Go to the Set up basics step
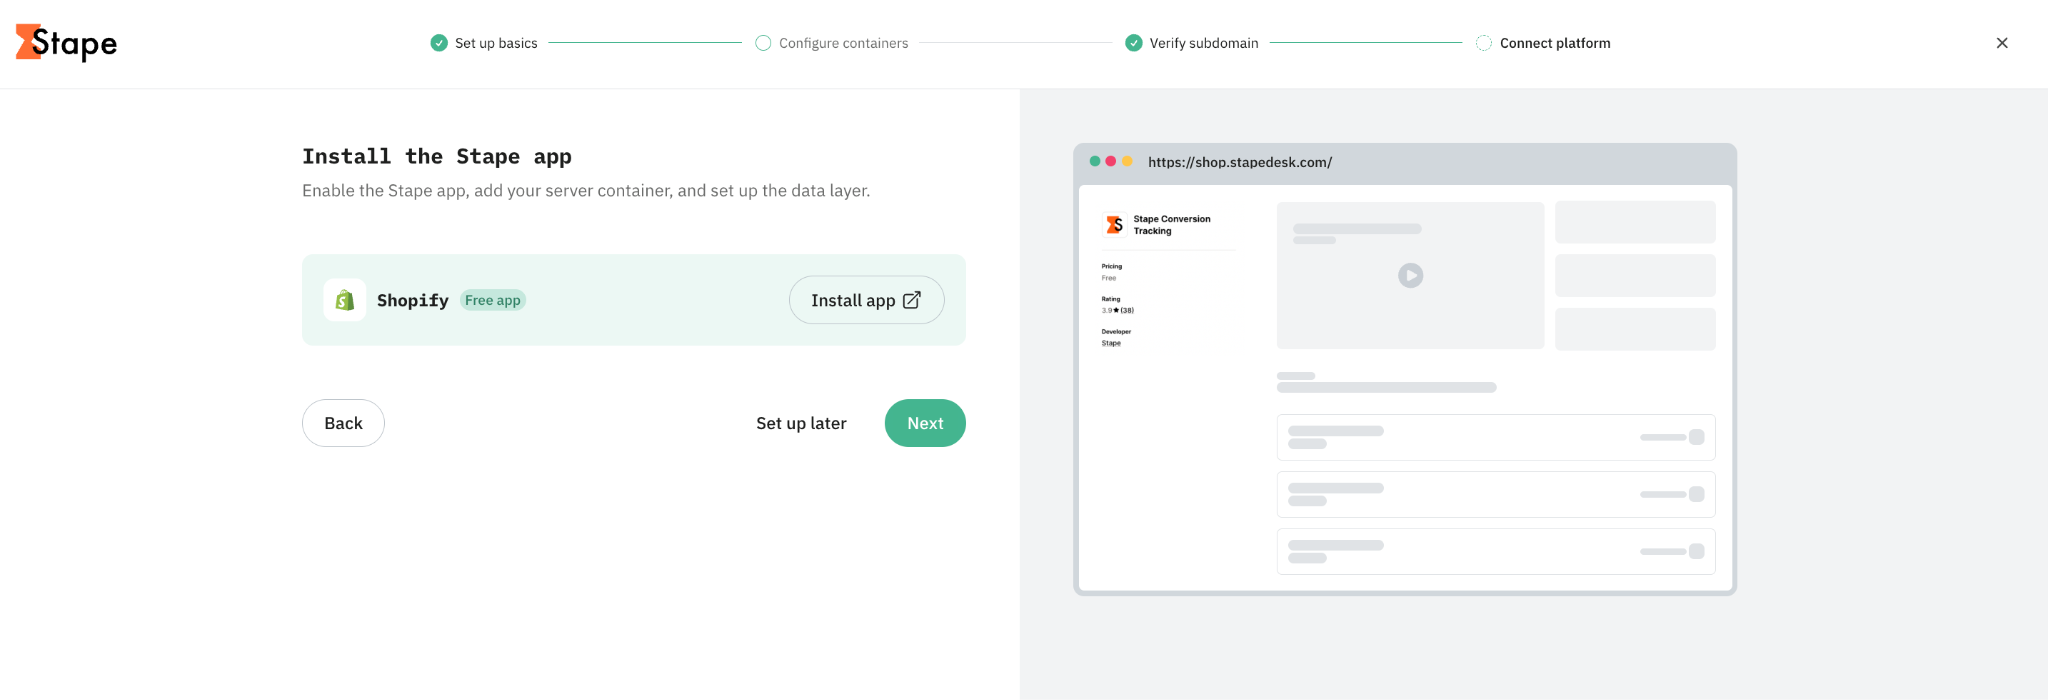2048x700 pixels. click(x=484, y=43)
